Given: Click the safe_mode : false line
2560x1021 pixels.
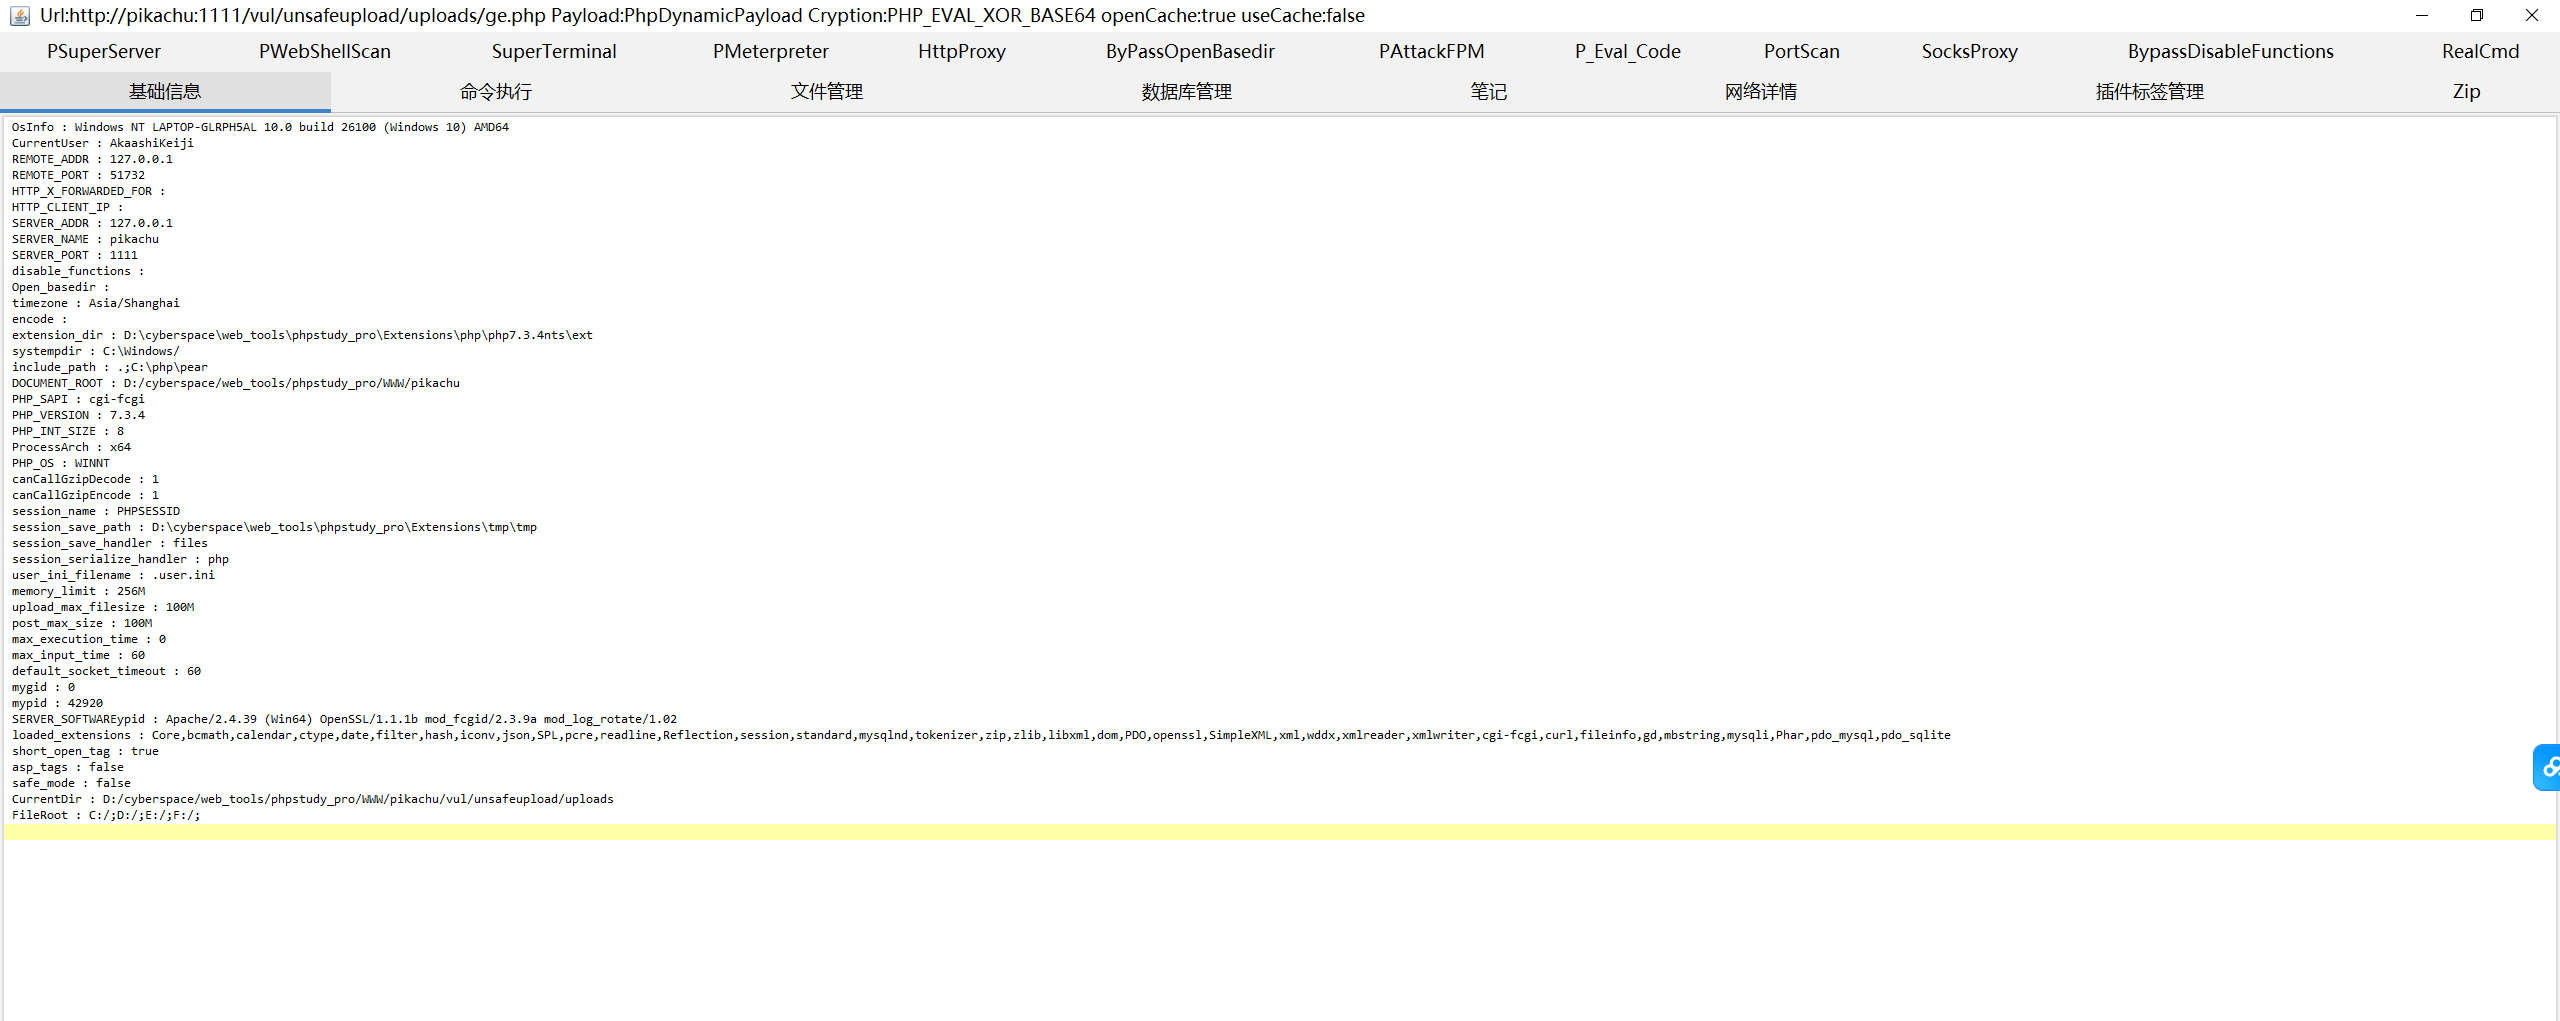Looking at the screenshot, I should pos(71,783).
